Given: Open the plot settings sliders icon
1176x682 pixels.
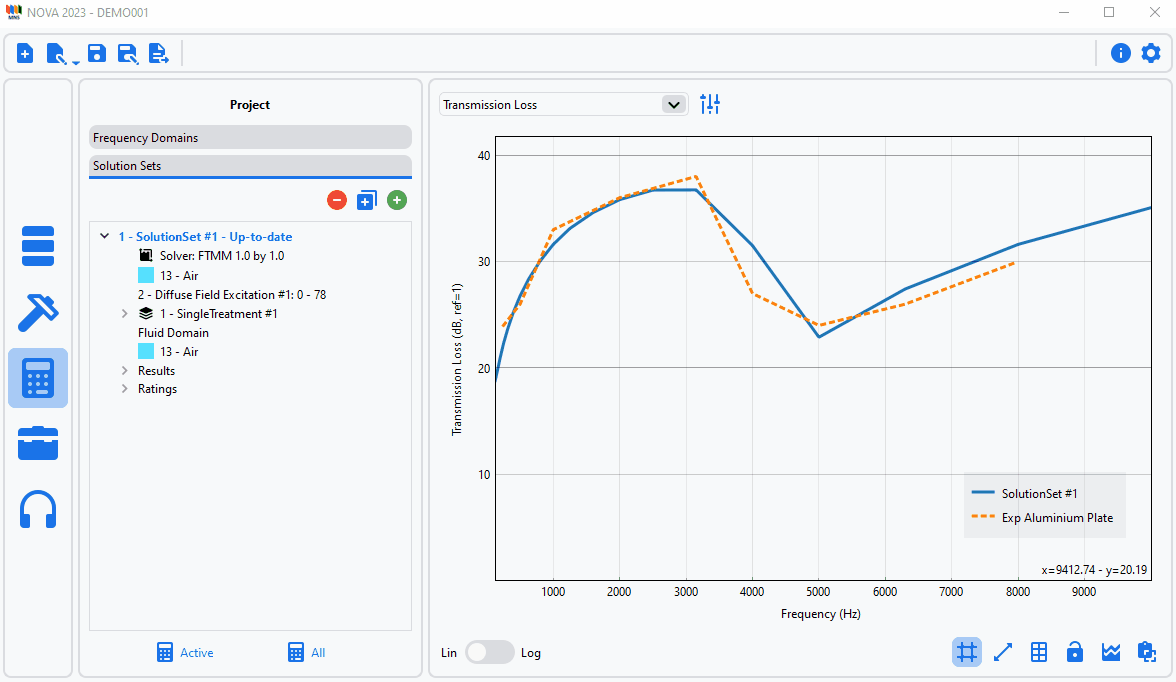Looking at the screenshot, I should point(710,104).
